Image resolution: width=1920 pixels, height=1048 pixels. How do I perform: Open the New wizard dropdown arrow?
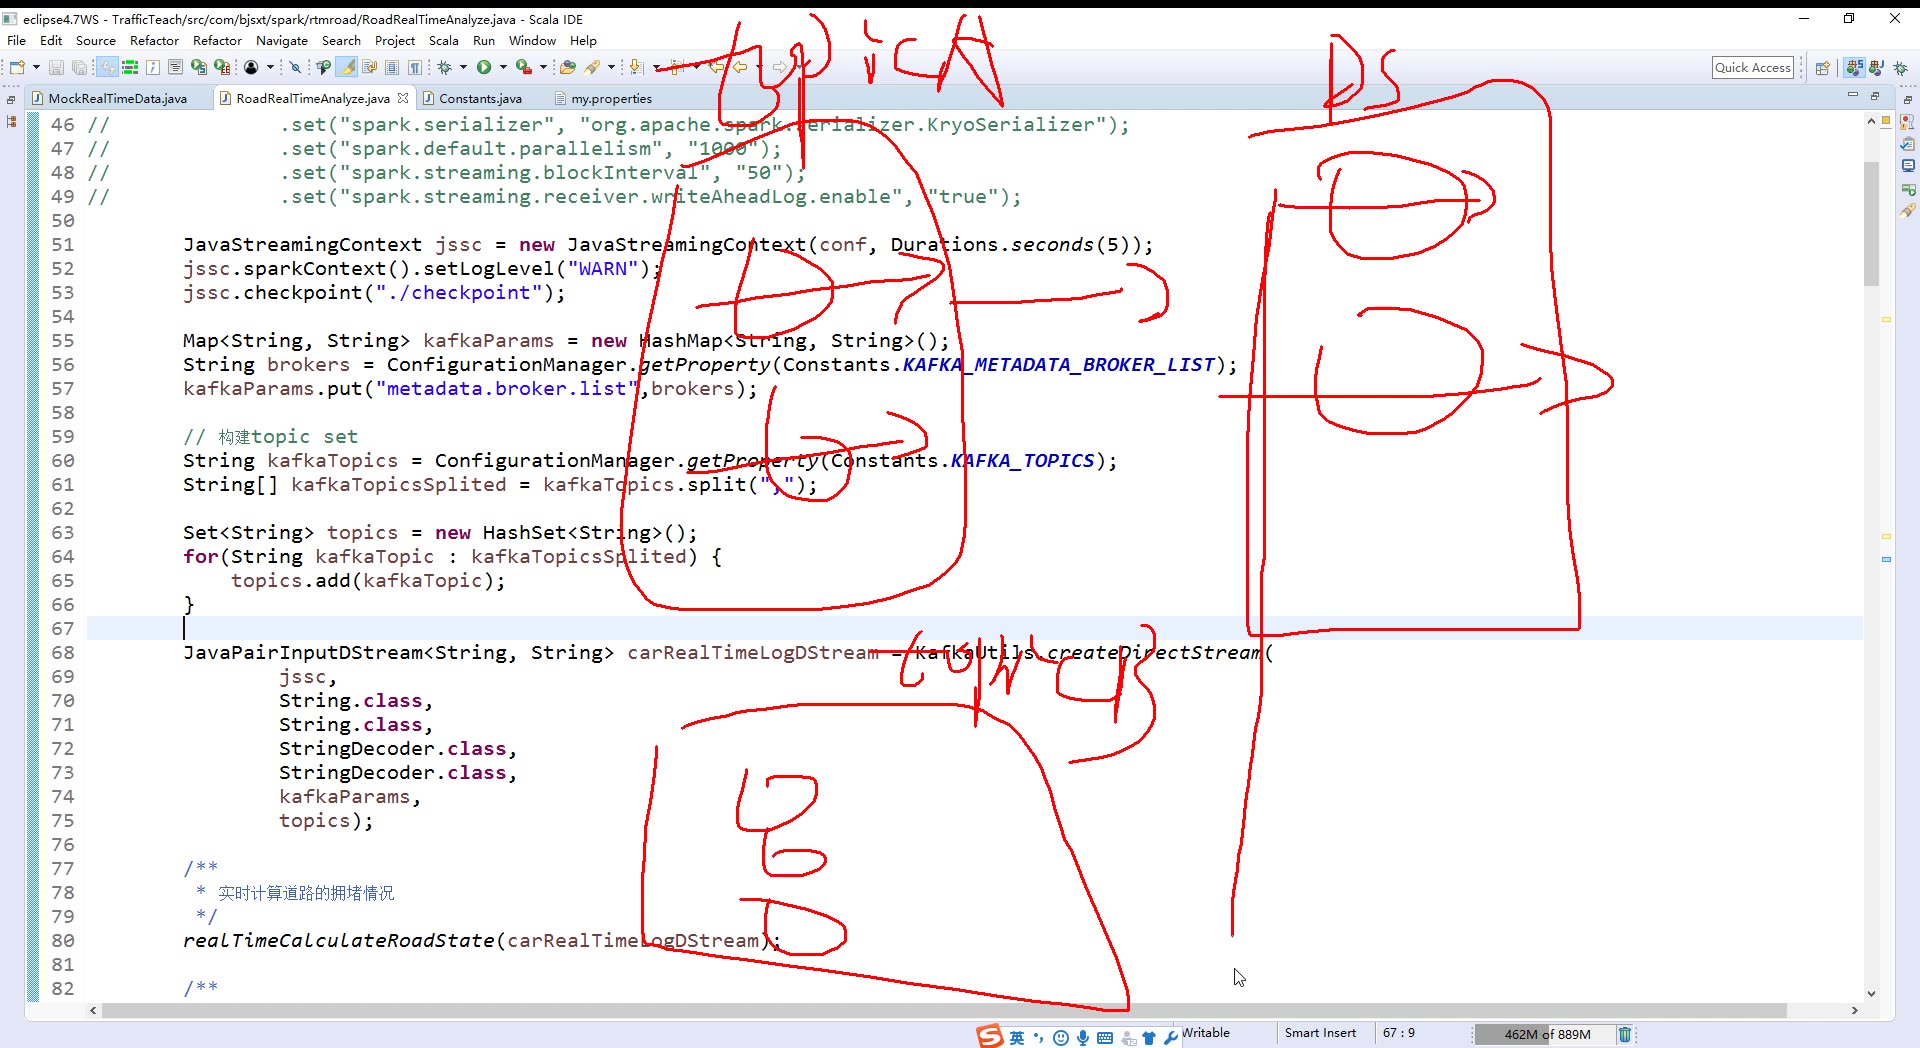[36, 67]
